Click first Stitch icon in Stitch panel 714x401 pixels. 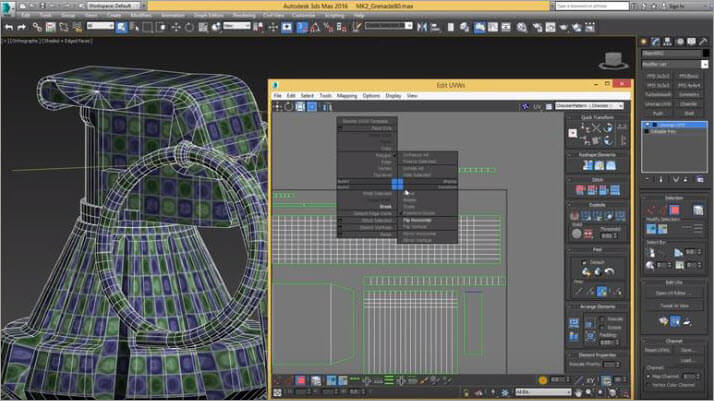click(580, 190)
